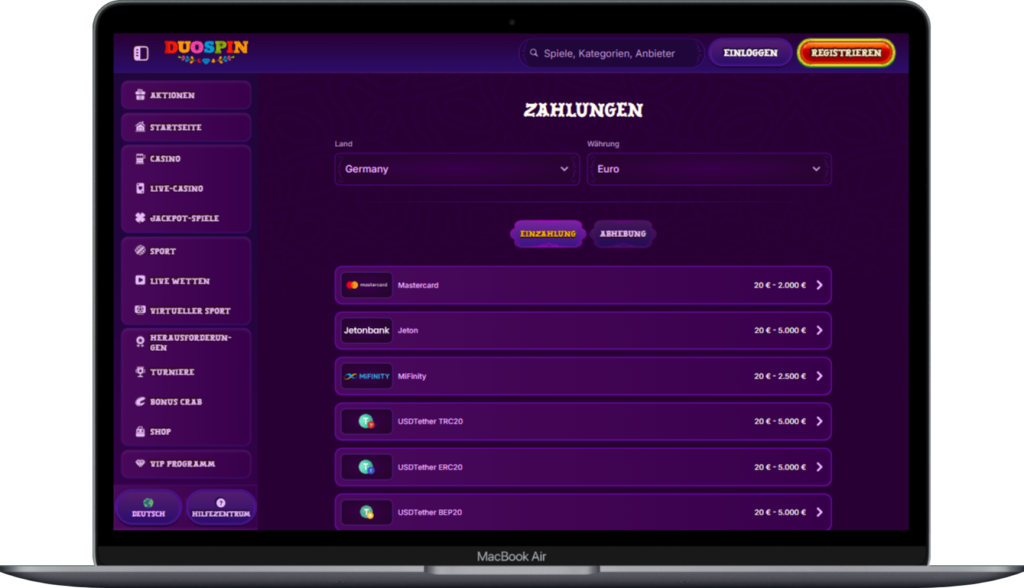Click the Registrieren button
1024x588 pixels.
pos(846,52)
